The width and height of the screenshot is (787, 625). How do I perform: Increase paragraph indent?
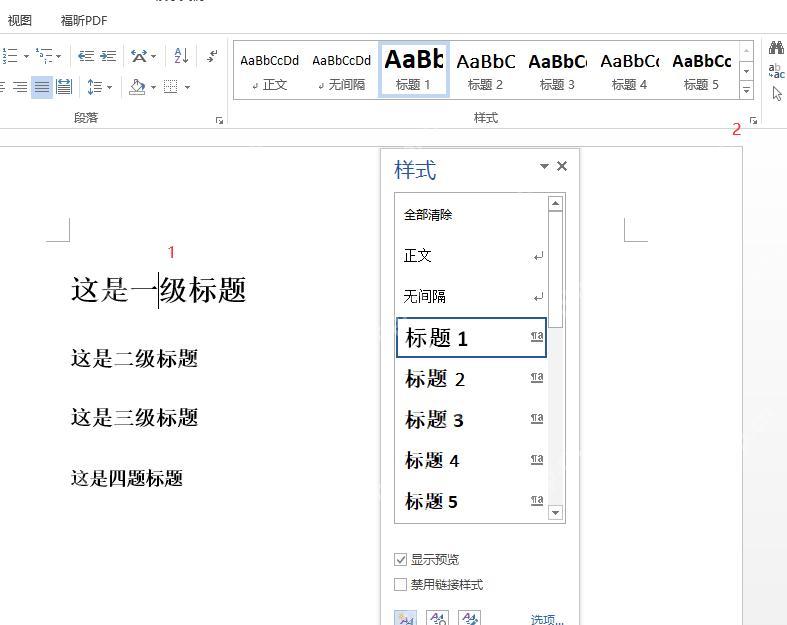pos(108,56)
